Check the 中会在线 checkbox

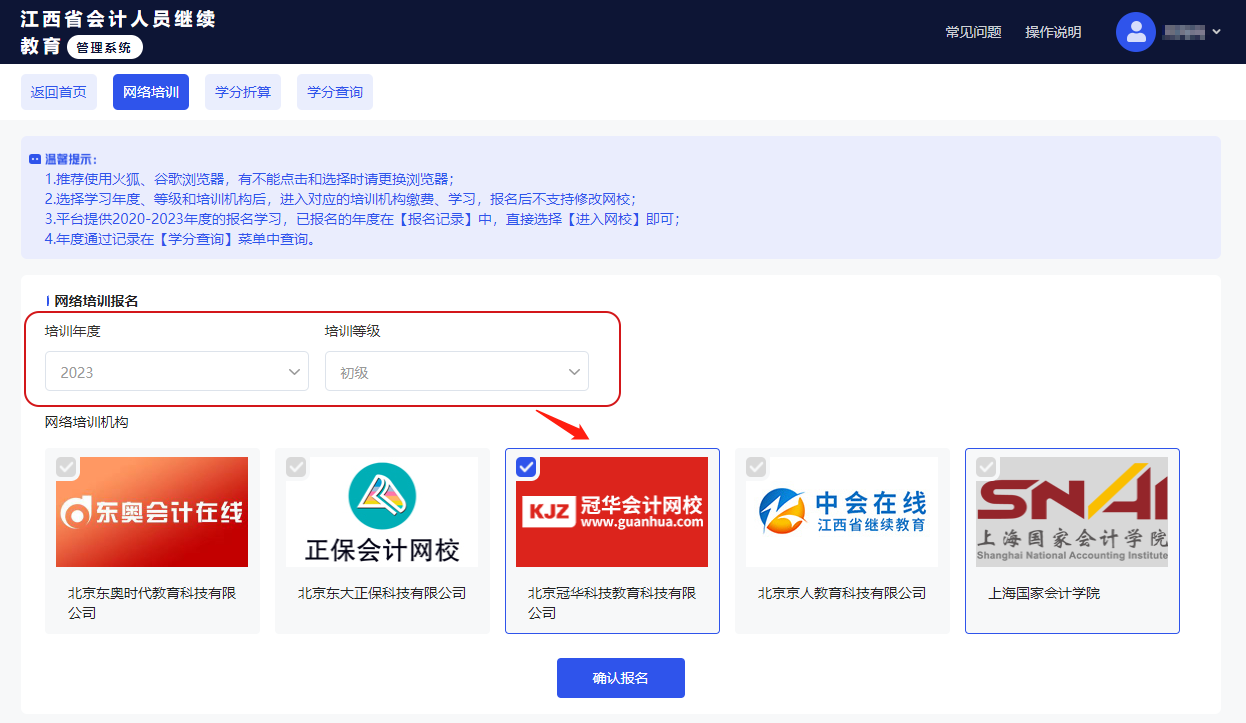756,467
